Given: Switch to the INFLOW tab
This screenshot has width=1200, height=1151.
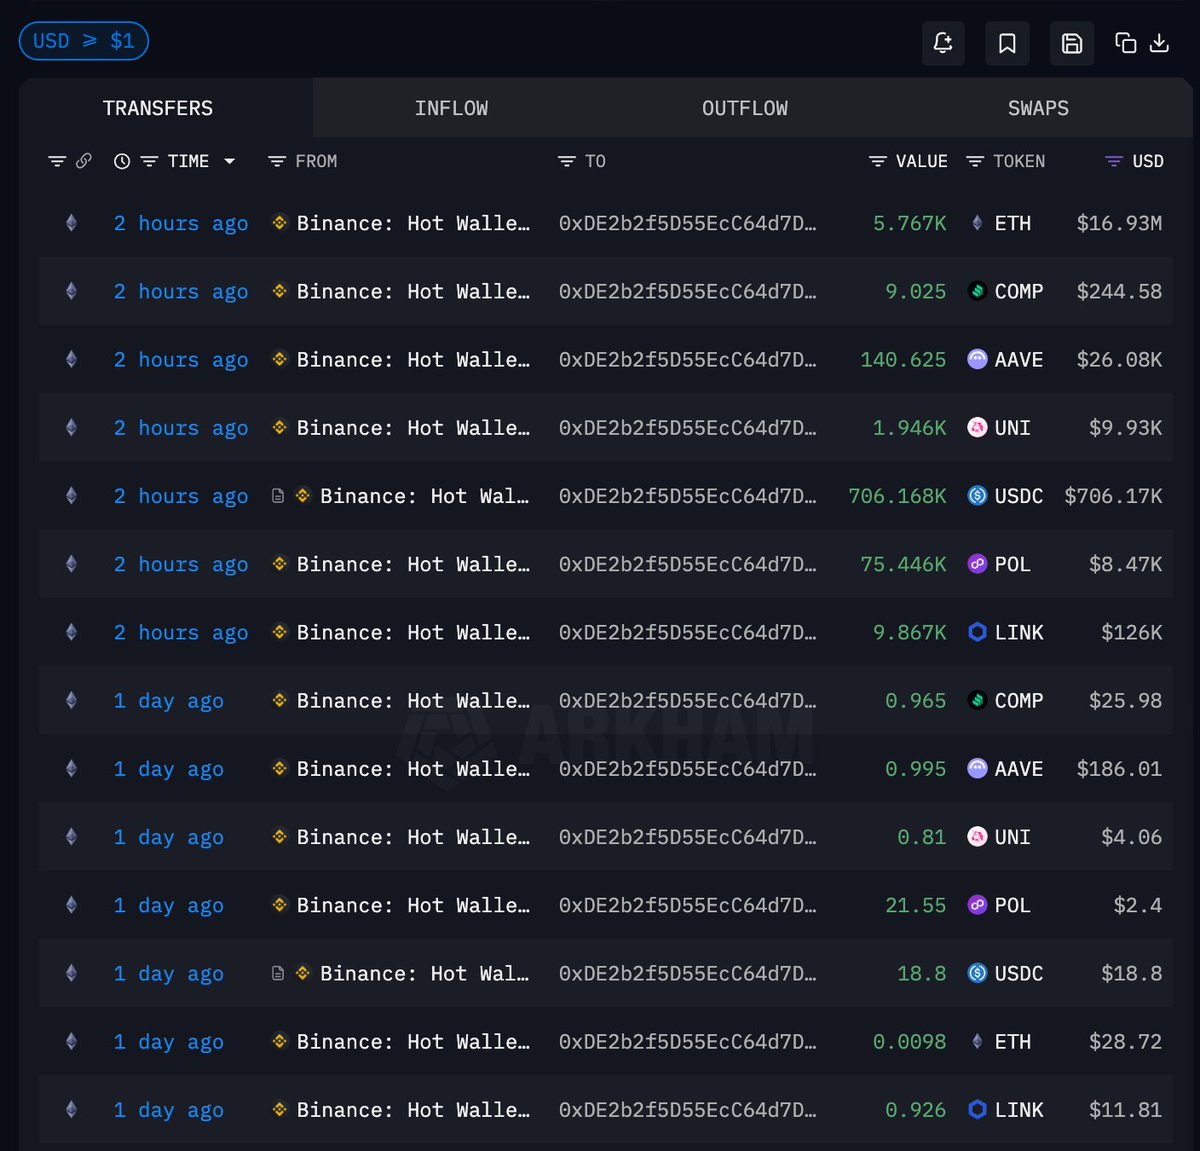Looking at the screenshot, I should [451, 108].
